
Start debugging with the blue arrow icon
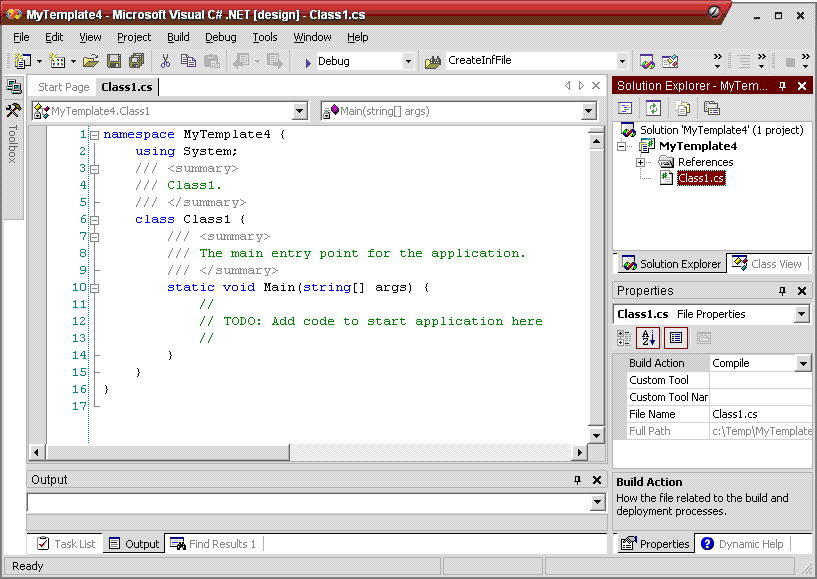pos(307,63)
